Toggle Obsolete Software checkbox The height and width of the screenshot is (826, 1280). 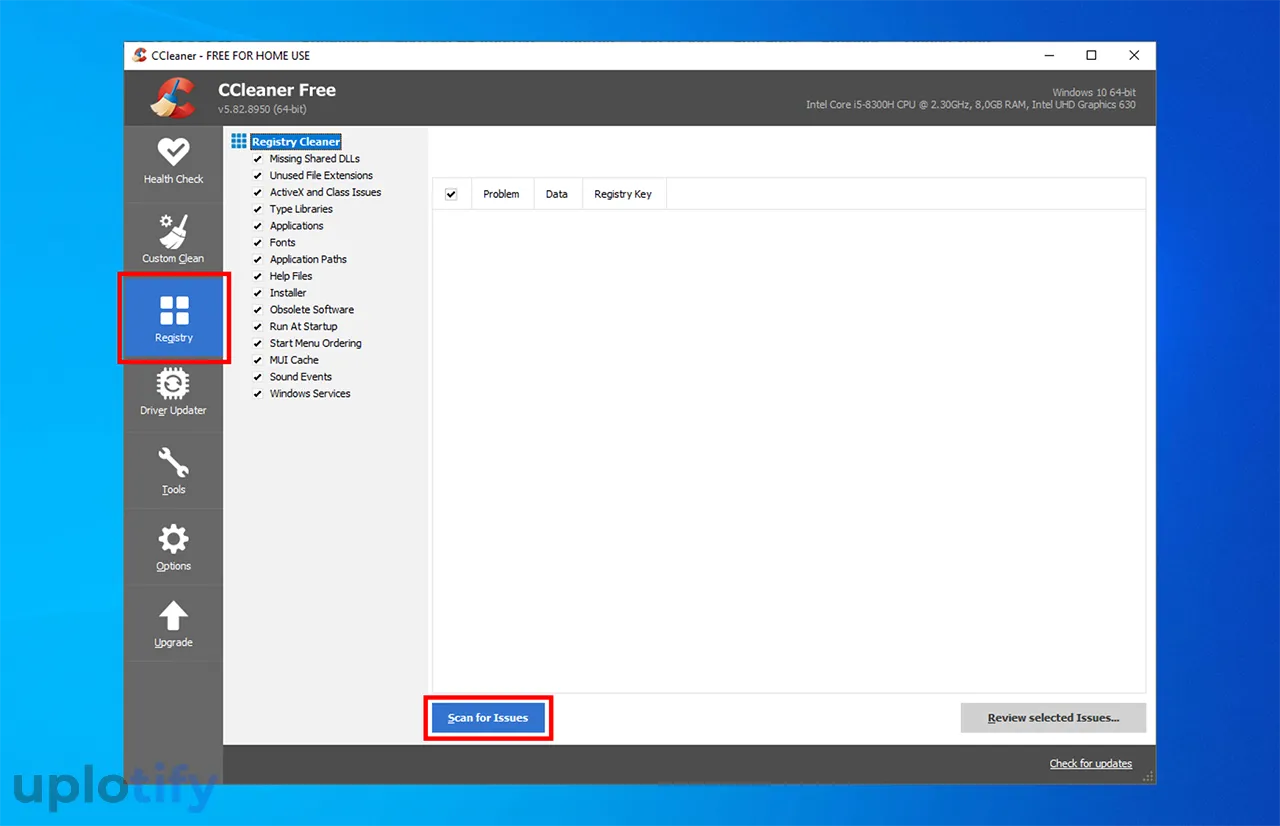coord(257,310)
